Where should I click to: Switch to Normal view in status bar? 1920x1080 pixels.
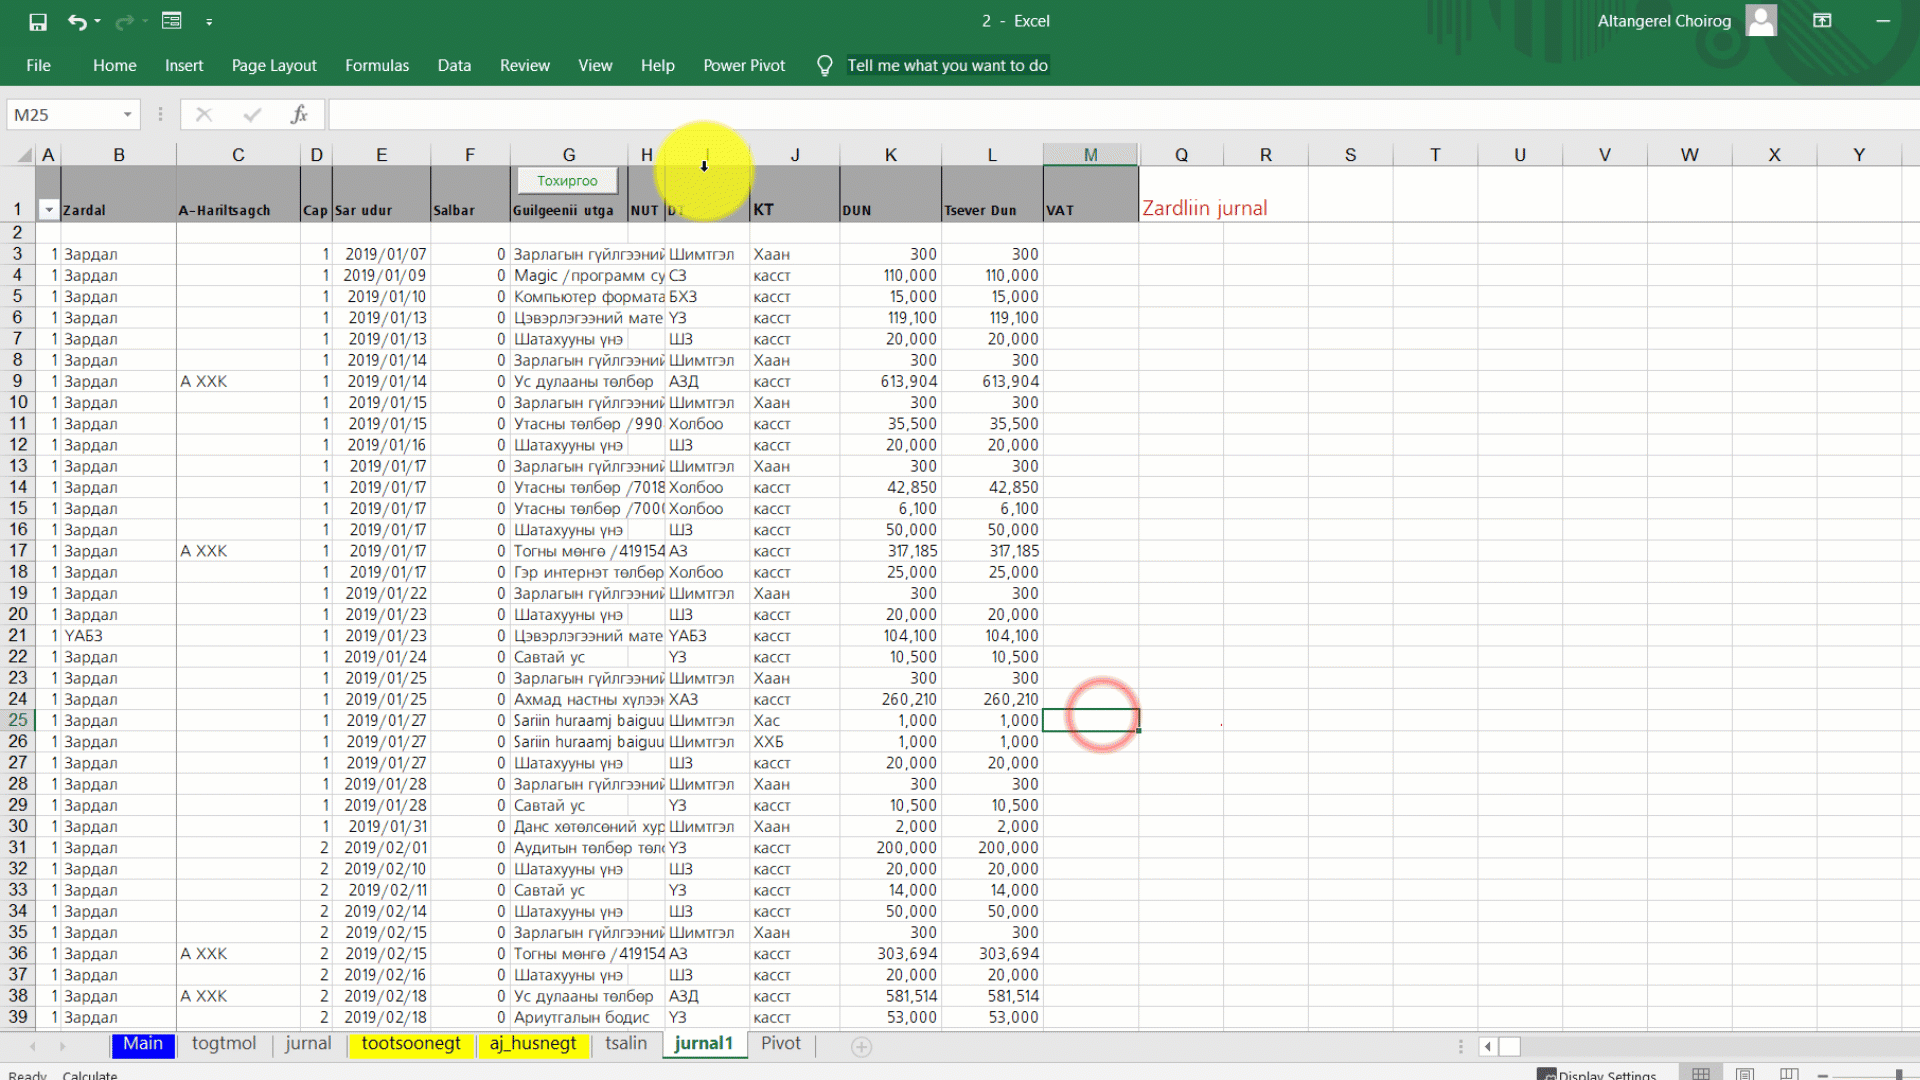click(1700, 1074)
